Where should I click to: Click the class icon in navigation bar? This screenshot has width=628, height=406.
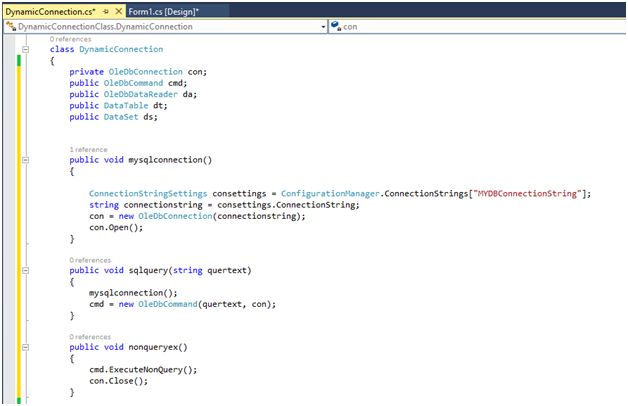coord(11,27)
